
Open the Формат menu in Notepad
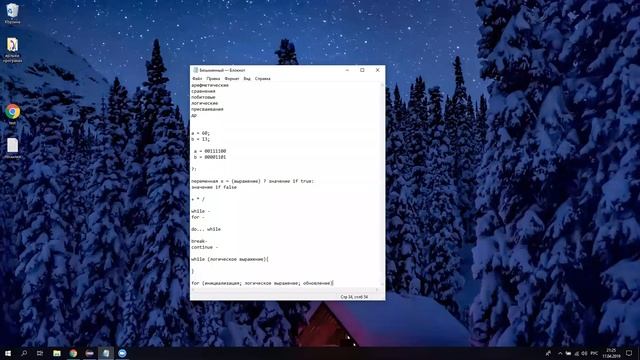[x=232, y=79]
